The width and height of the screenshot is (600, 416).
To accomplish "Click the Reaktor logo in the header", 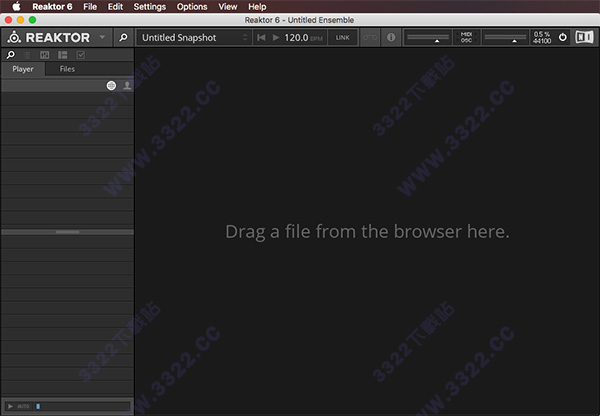I will click(x=49, y=38).
